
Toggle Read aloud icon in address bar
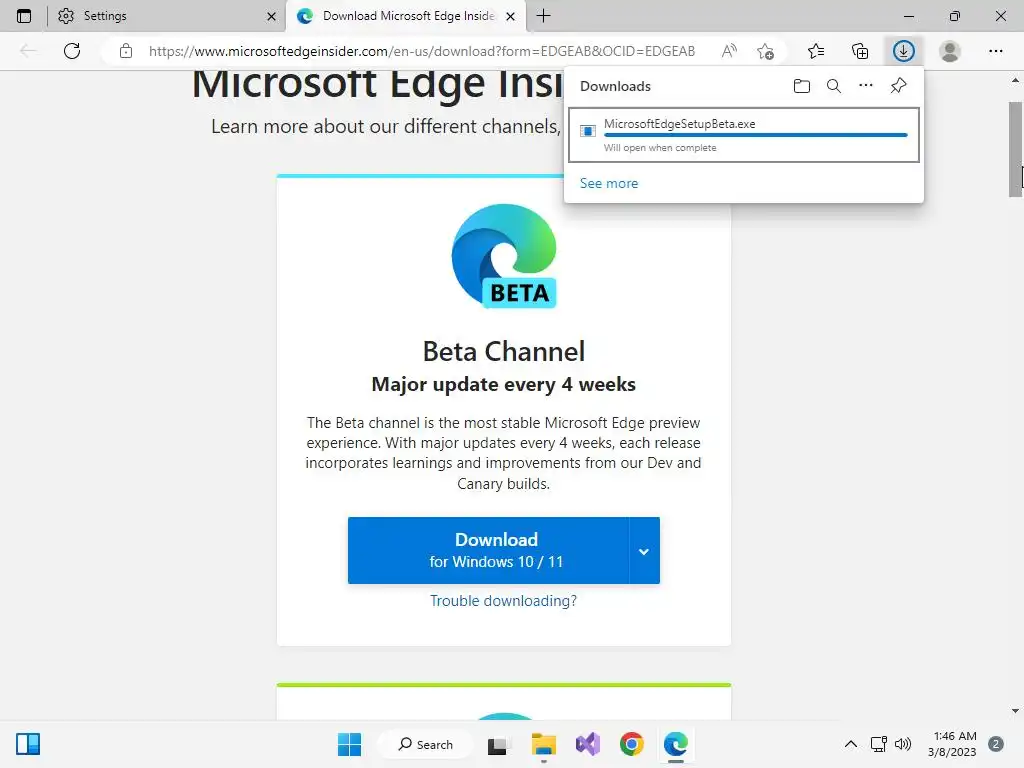point(729,51)
